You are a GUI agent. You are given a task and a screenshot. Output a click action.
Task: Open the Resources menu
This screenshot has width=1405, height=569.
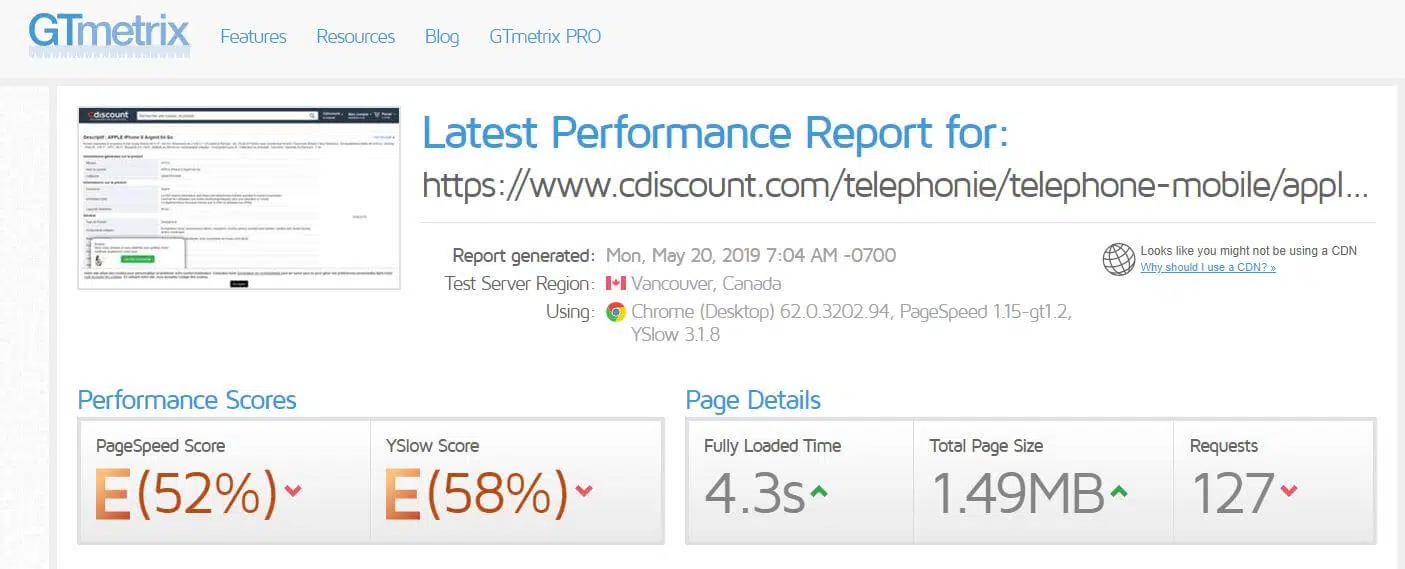coord(355,37)
